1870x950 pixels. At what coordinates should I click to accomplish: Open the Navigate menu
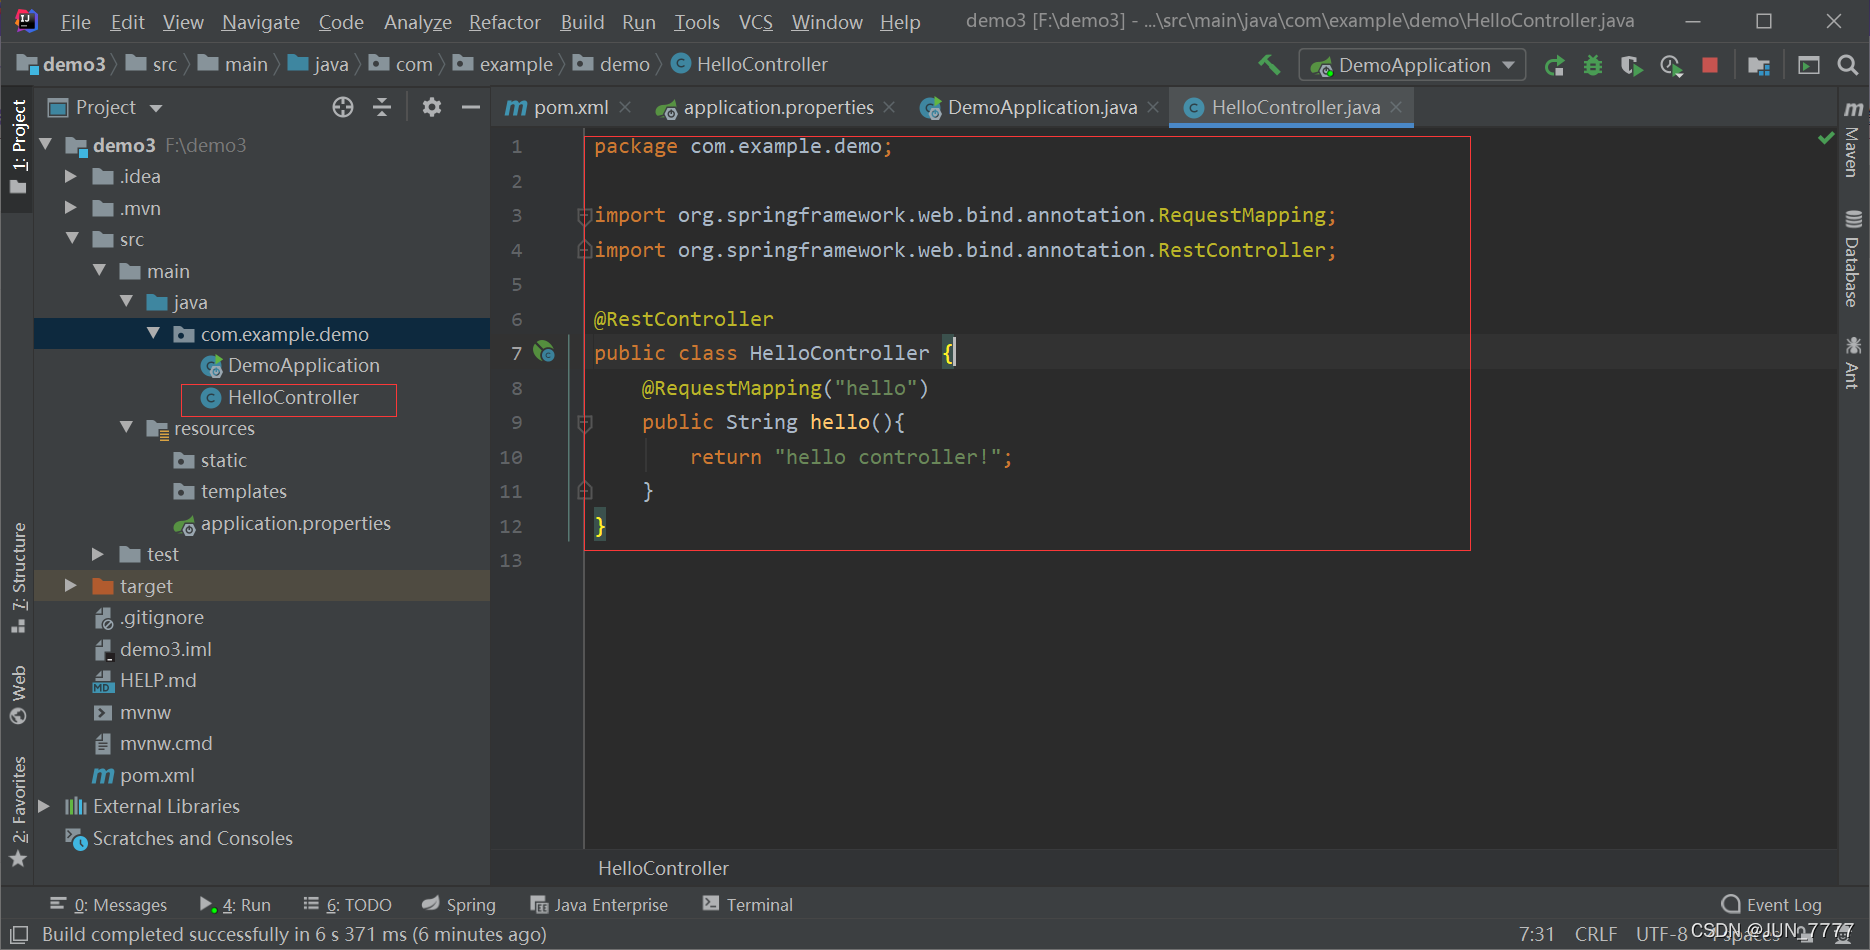pyautogui.click(x=260, y=22)
